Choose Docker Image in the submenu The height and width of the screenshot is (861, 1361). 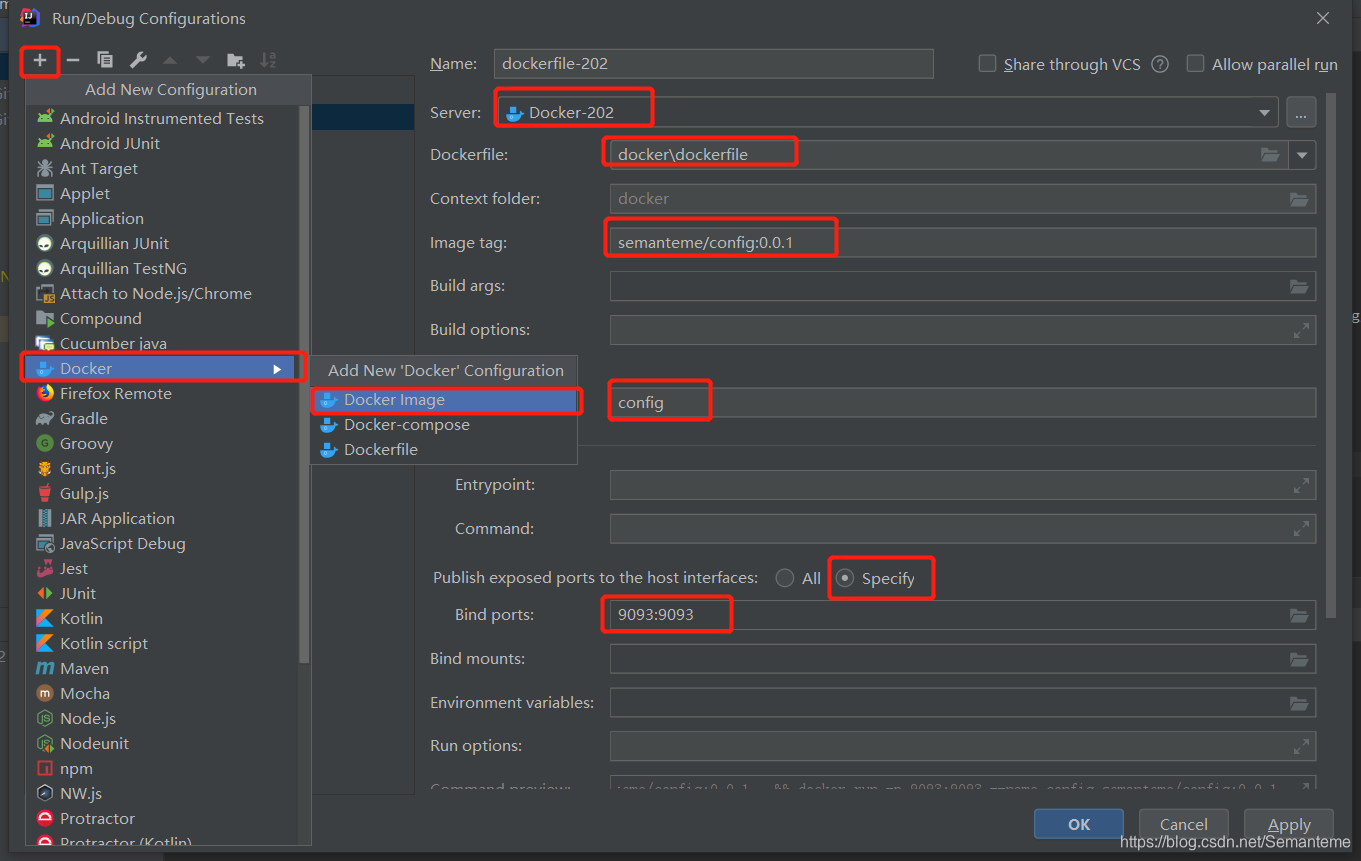click(444, 400)
